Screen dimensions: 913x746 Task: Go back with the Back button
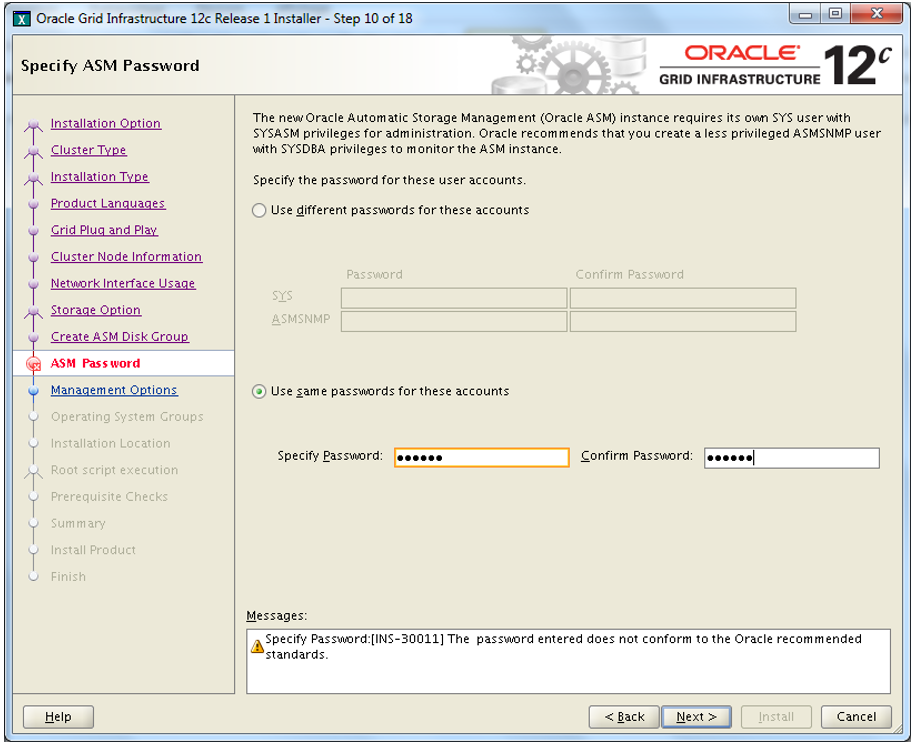(x=624, y=717)
